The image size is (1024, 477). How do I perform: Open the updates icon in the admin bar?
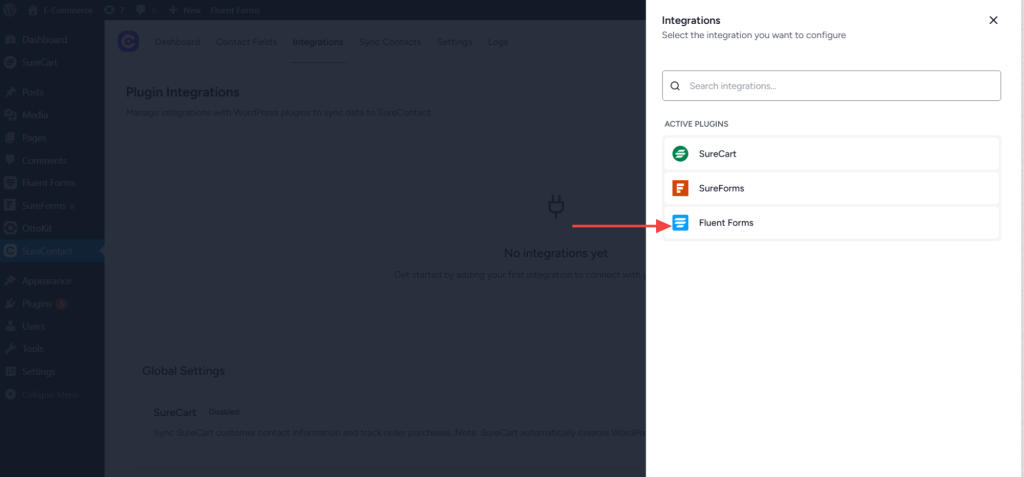point(113,9)
